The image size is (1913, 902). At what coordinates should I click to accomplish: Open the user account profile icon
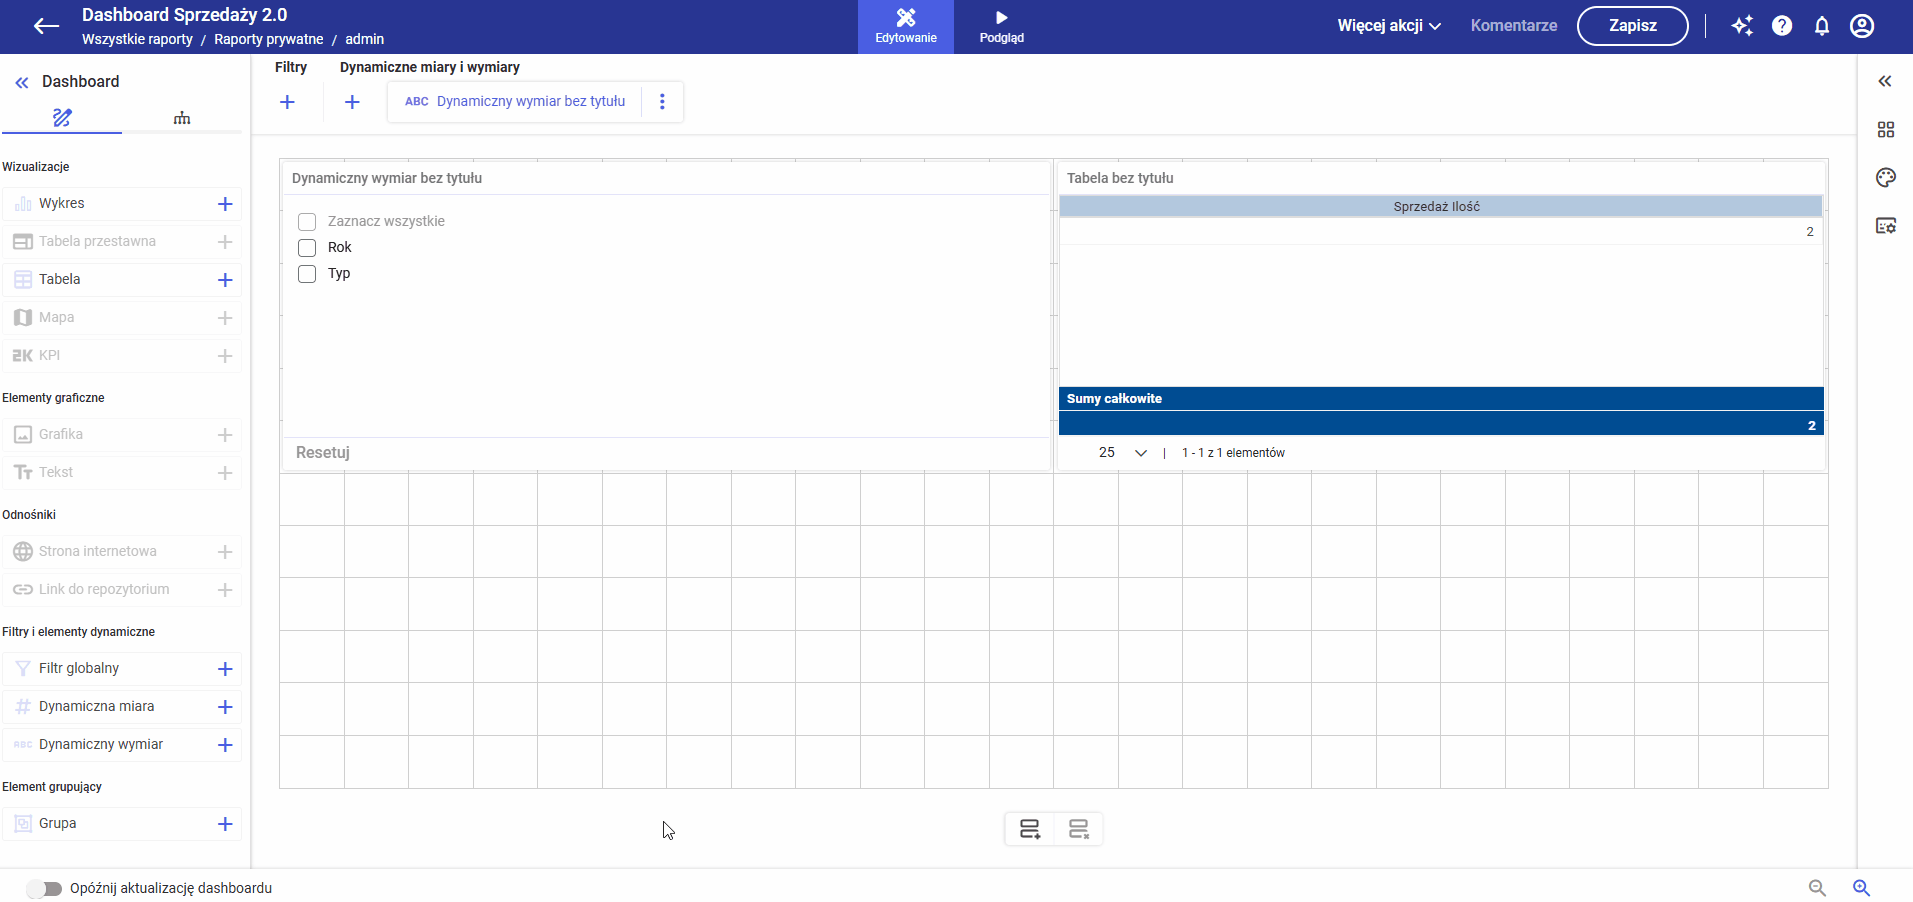tap(1862, 26)
